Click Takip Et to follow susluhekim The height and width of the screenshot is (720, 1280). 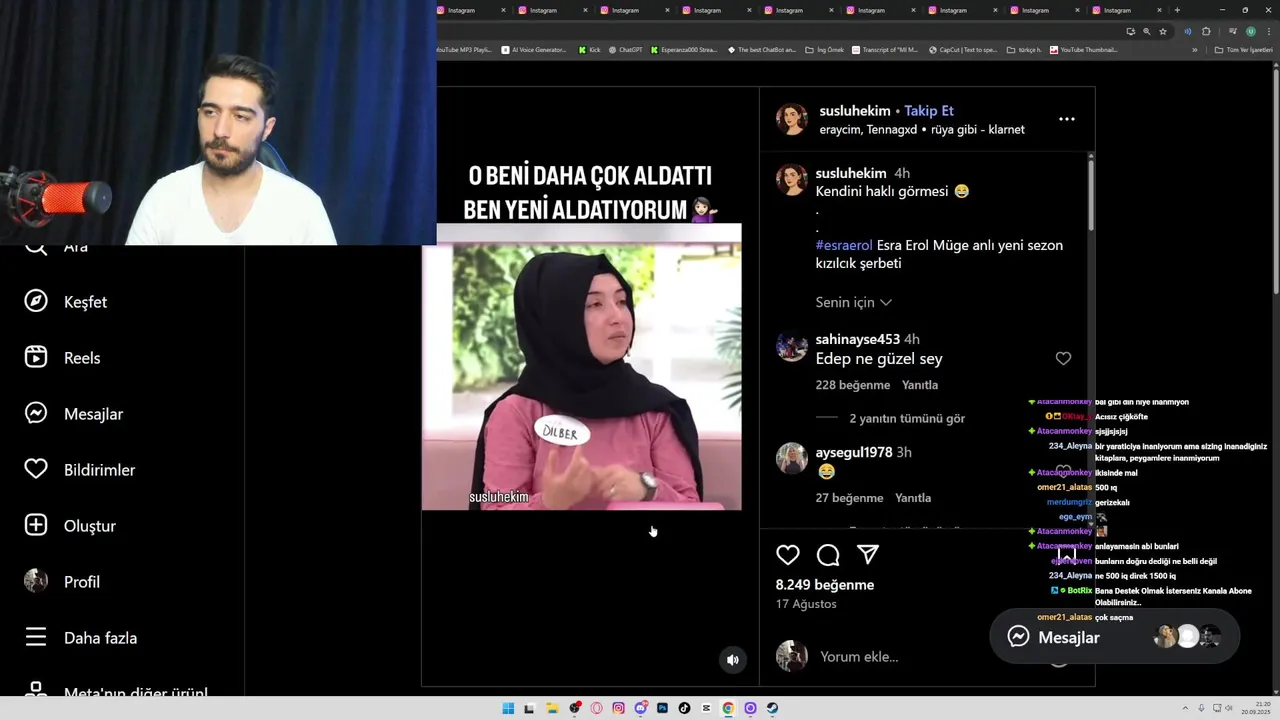click(x=929, y=111)
